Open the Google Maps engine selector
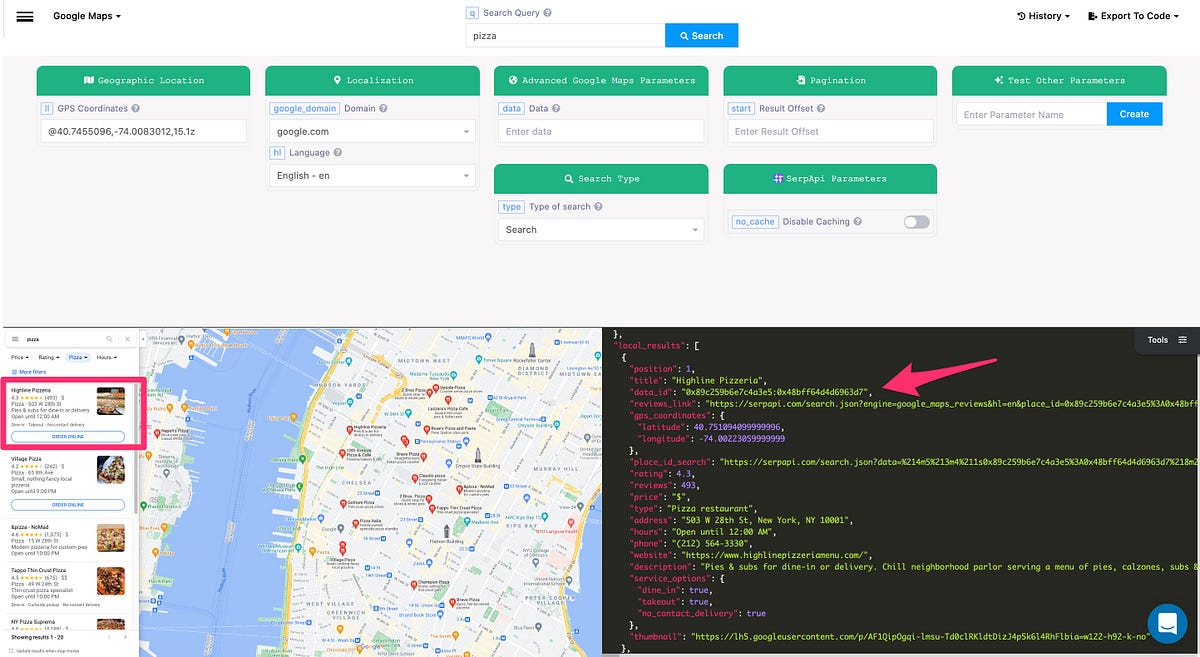Screen dimensions: 1200x657 click(x=87, y=15)
